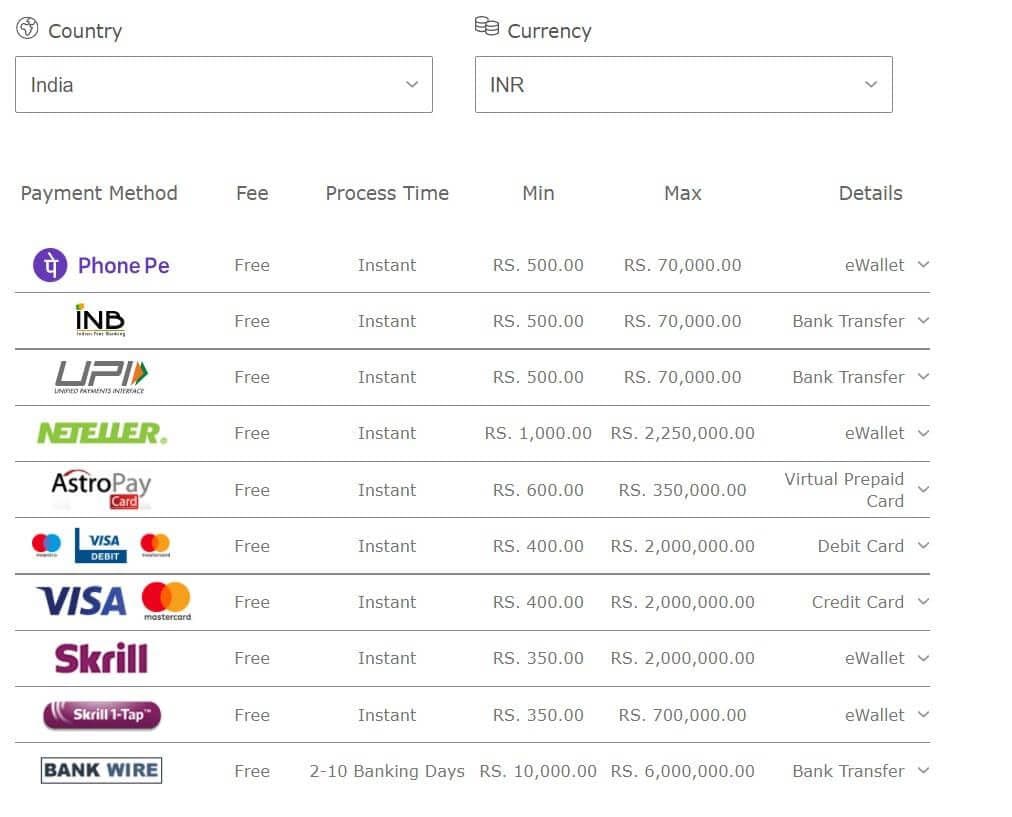
Task: Click the PhonePe payment logo
Action: (x=101, y=265)
